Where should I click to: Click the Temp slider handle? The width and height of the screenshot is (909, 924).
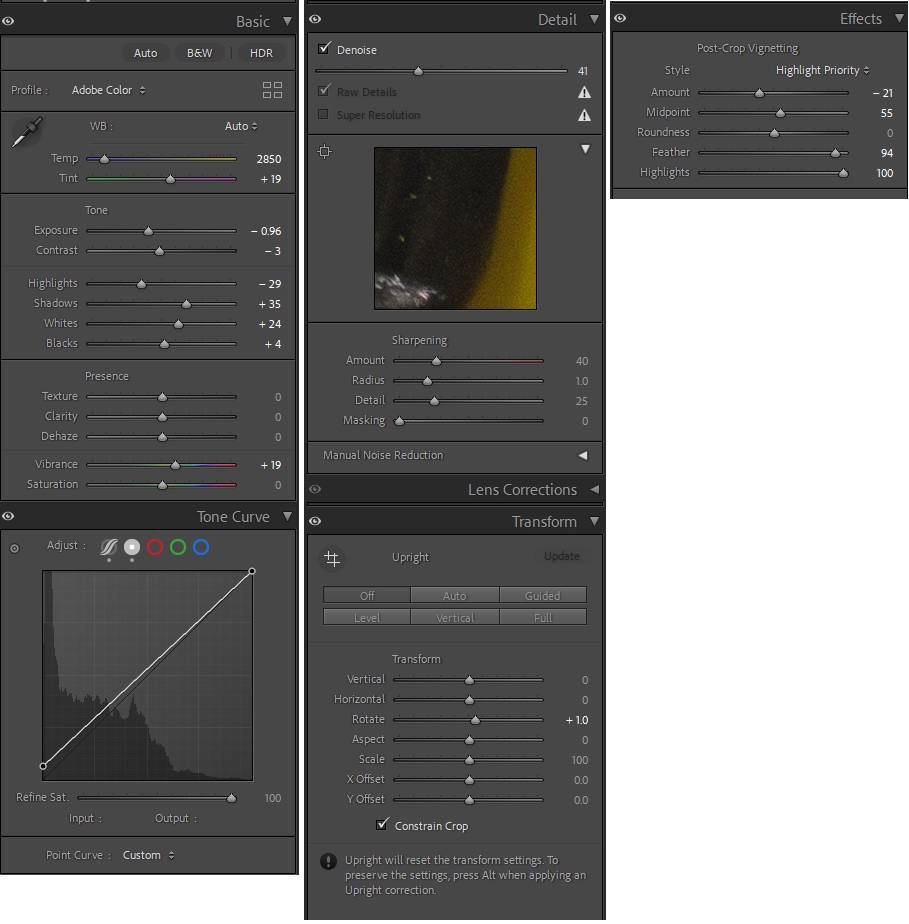(104, 159)
